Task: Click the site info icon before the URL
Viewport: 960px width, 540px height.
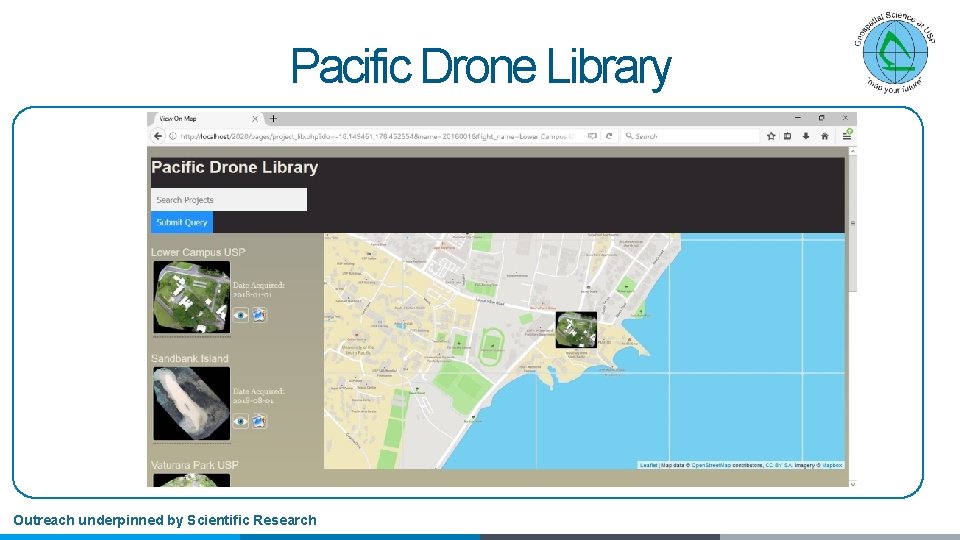Action: 173,136
